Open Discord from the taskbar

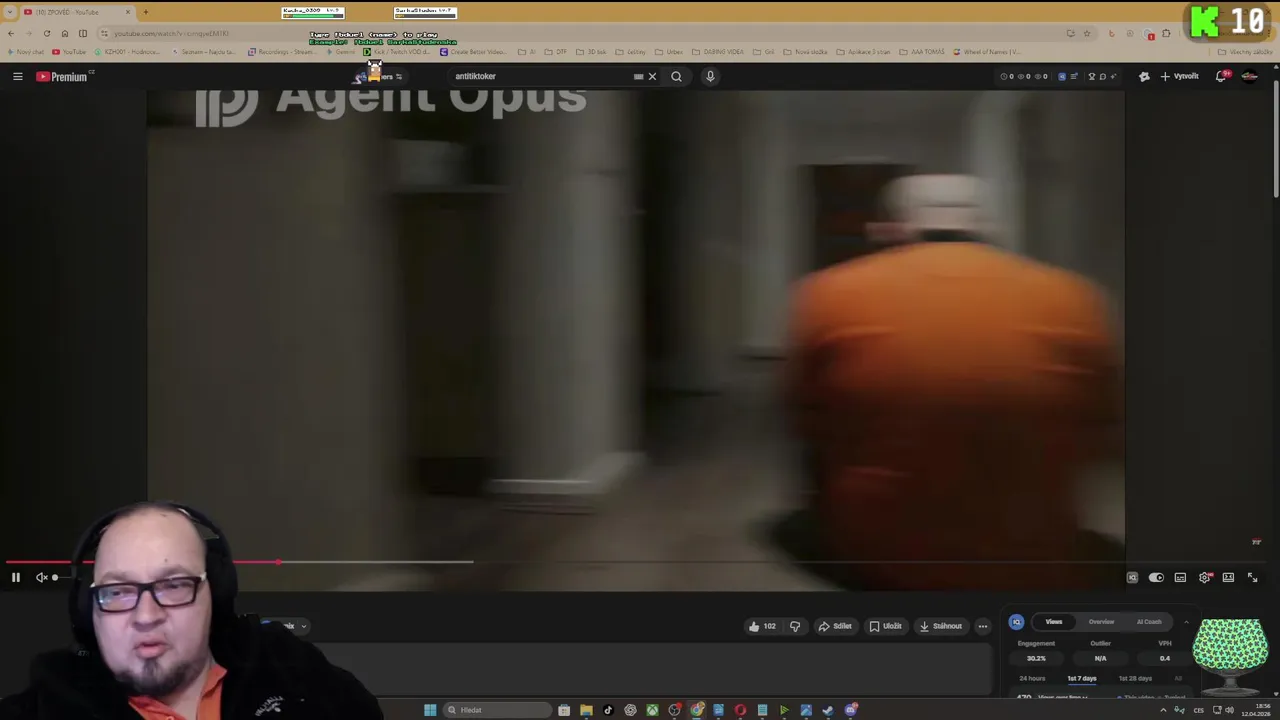pyautogui.click(x=850, y=710)
